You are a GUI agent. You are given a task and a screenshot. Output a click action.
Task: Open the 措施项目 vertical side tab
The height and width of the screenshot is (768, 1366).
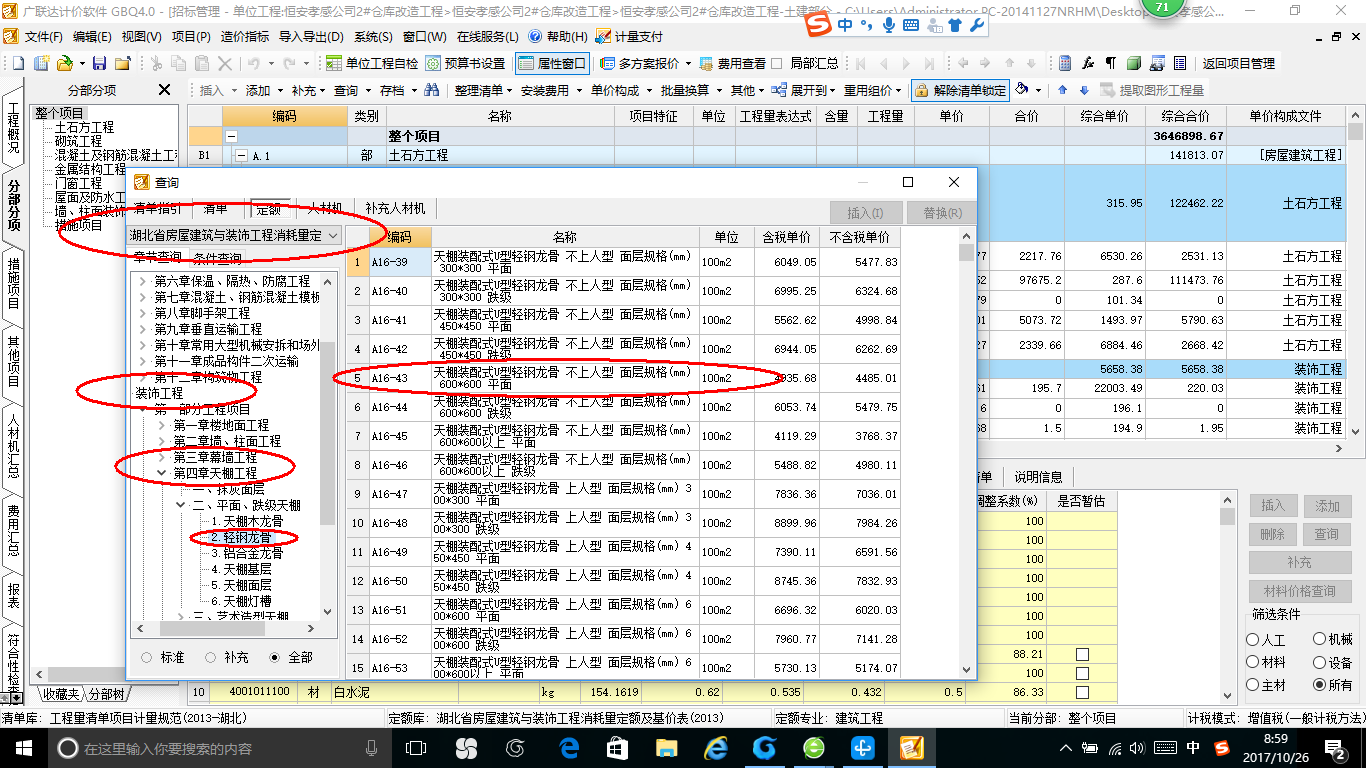[x=13, y=283]
